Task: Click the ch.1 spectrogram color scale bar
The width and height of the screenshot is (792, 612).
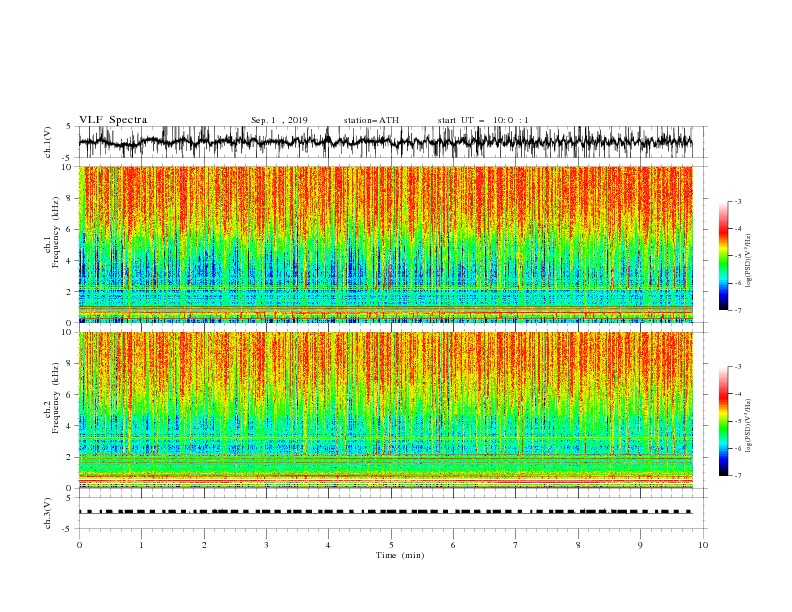Action: [x=723, y=256]
